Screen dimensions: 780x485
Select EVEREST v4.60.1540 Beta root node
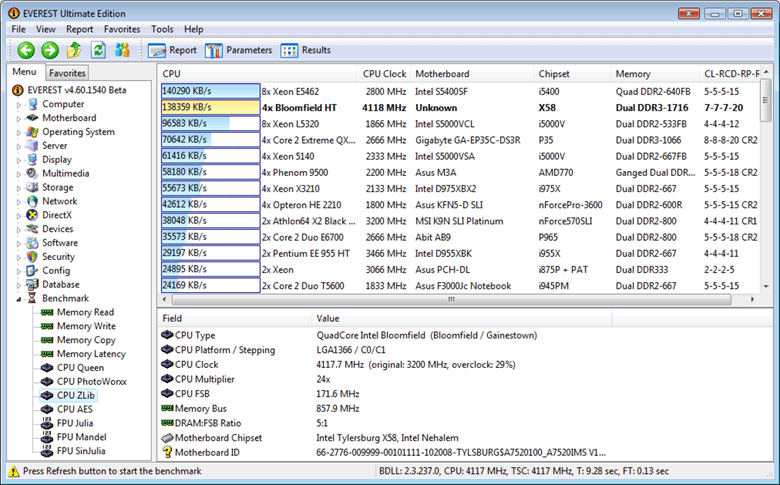pos(77,90)
